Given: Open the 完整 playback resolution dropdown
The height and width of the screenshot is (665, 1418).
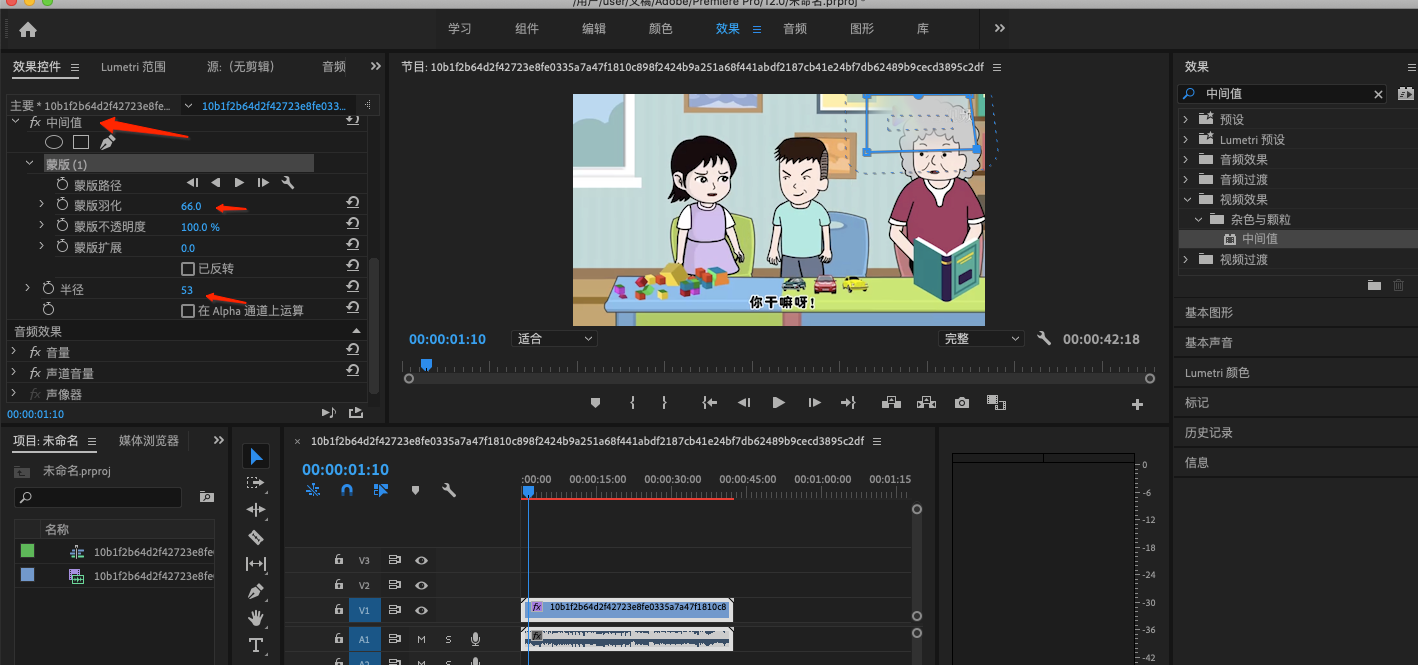Looking at the screenshot, I should tap(981, 339).
